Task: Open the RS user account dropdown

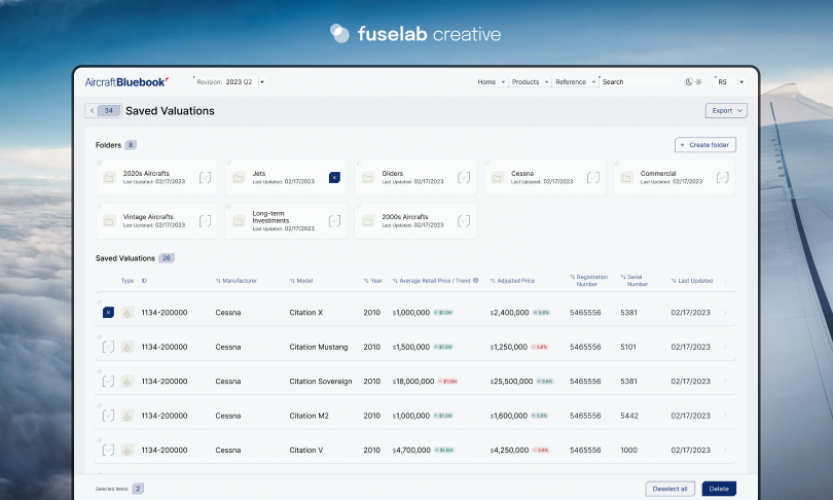Action: [x=730, y=82]
